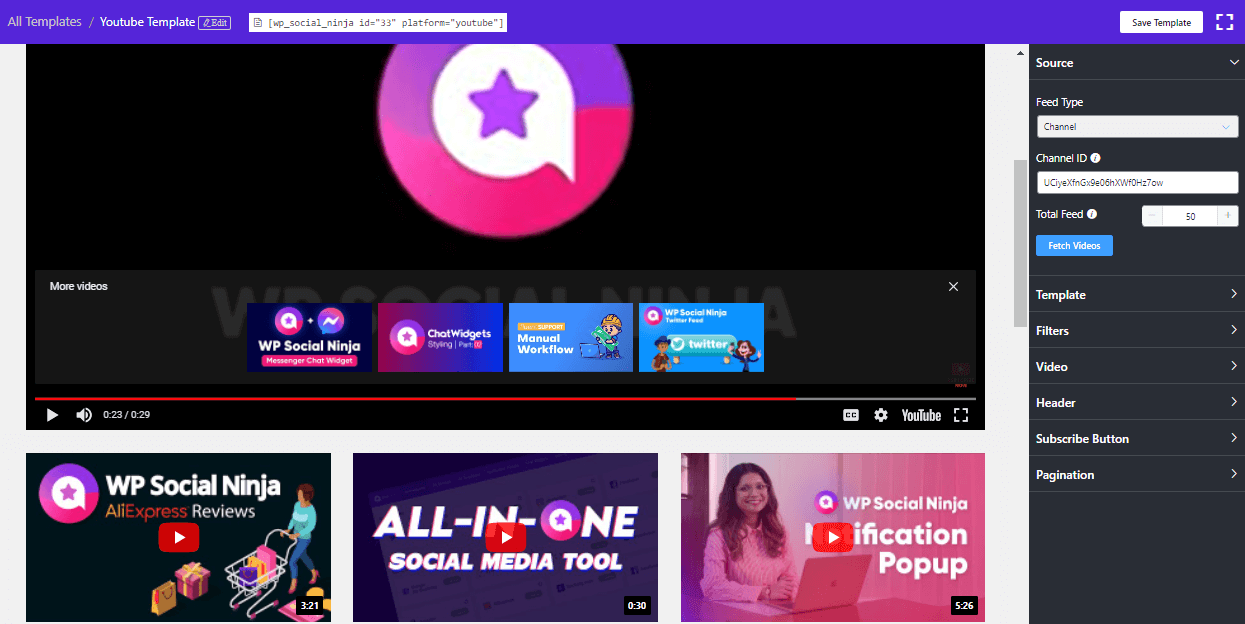Click the Feed Type label
This screenshot has width=1245, height=624.
[x=1059, y=102]
